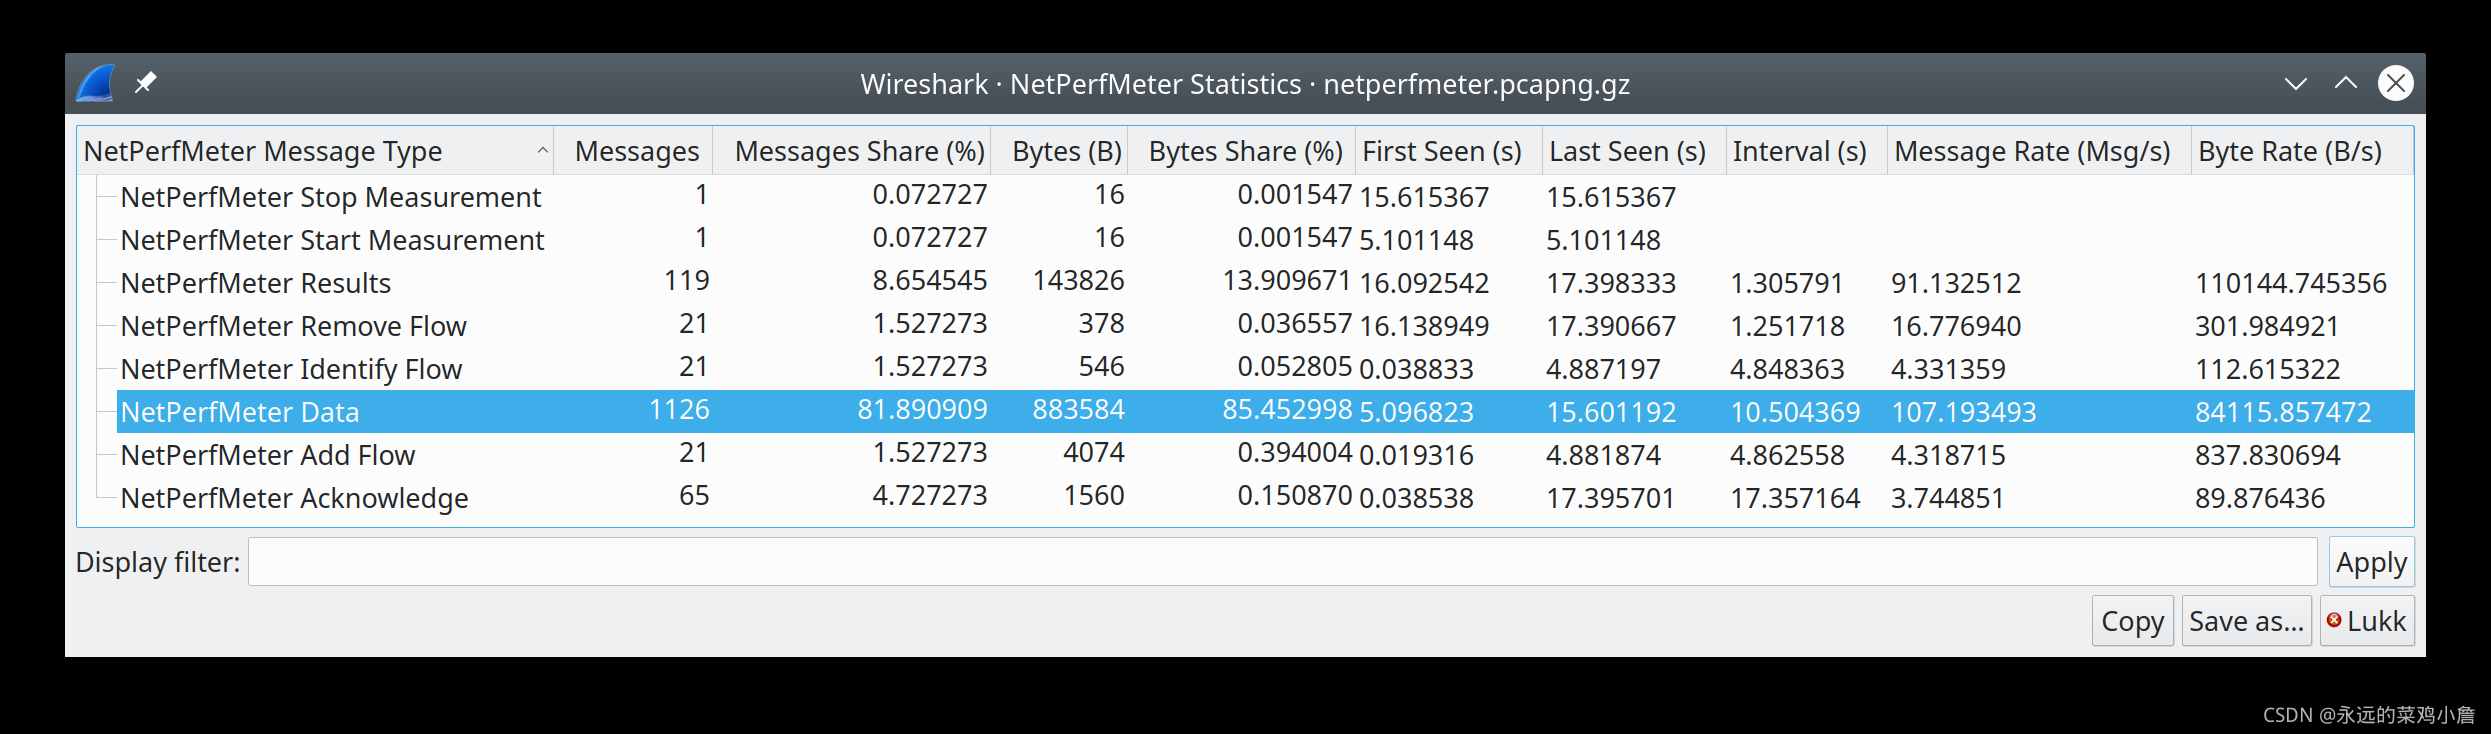
Task: Click the upward chevron in title bar
Action: point(2345,83)
